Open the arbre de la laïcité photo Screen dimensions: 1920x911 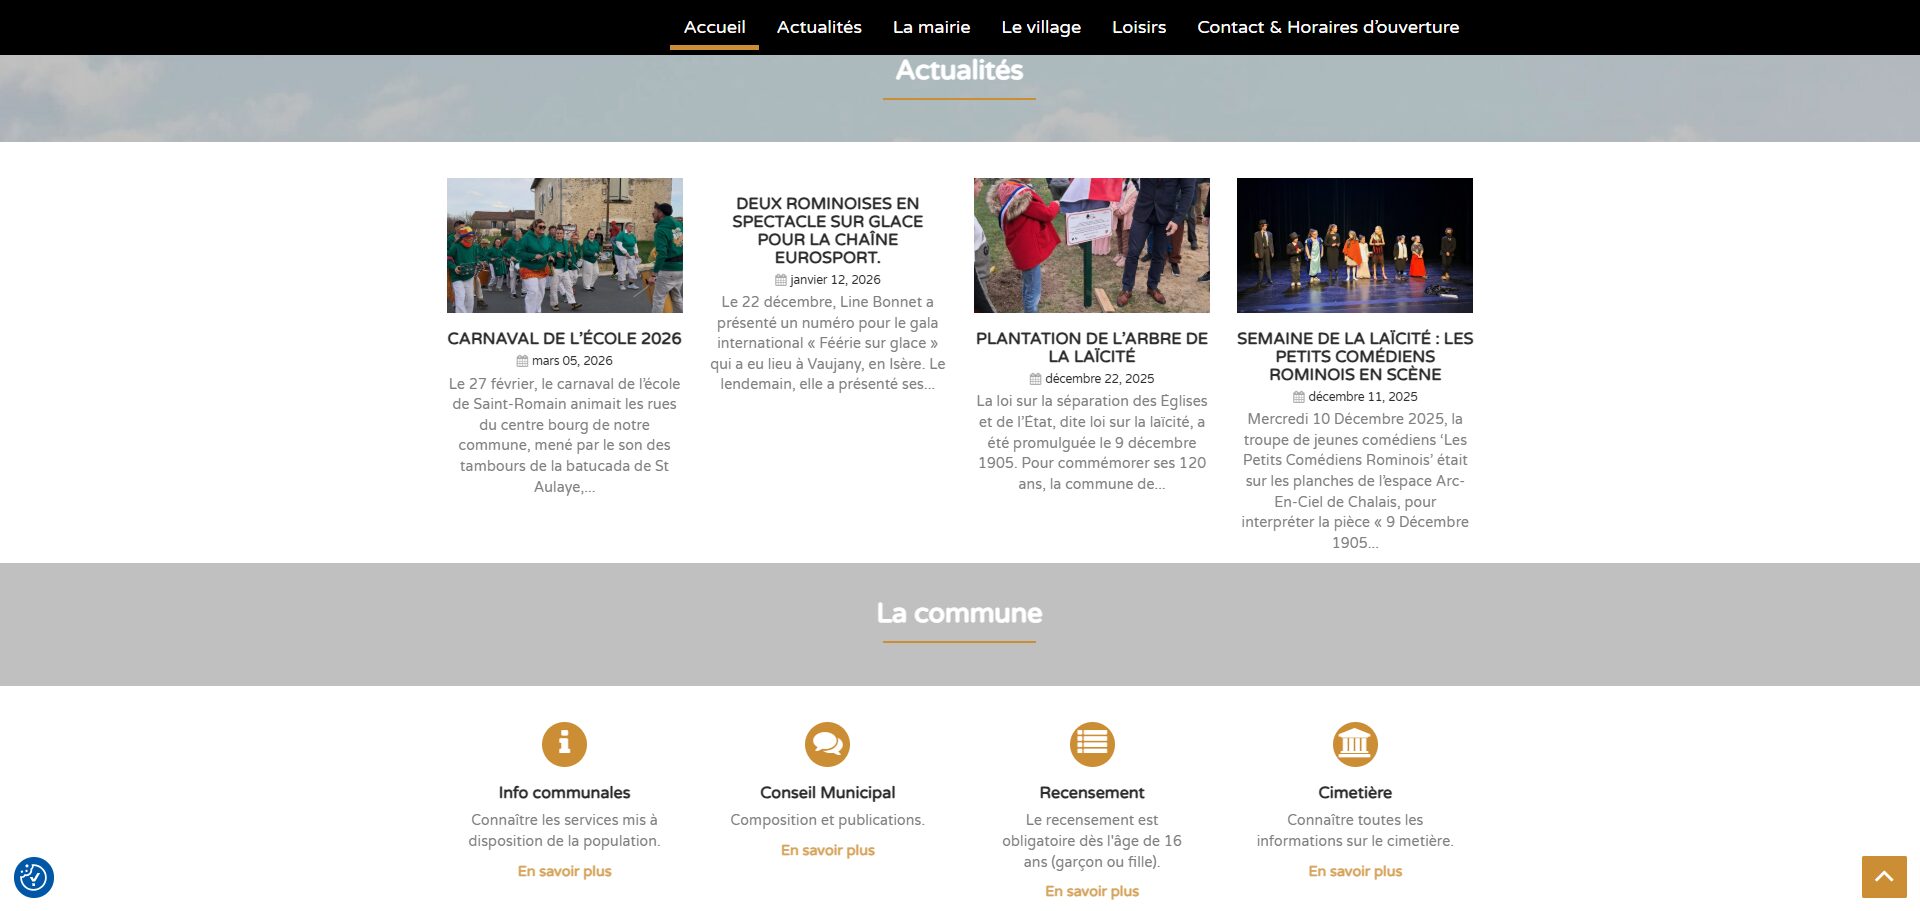(1092, 245)
